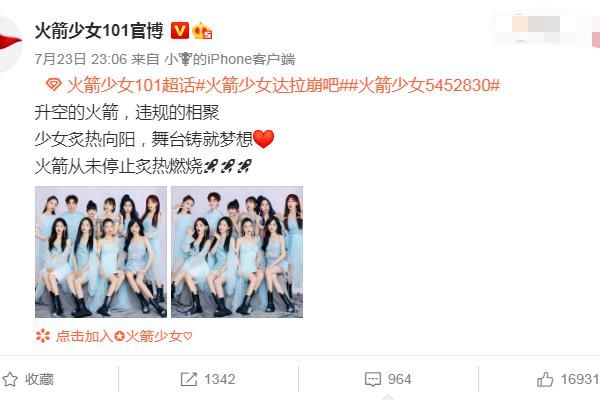600x400 pixels.
Task: Open the second group photo thumbnail
Action: (x=237, y=252)
